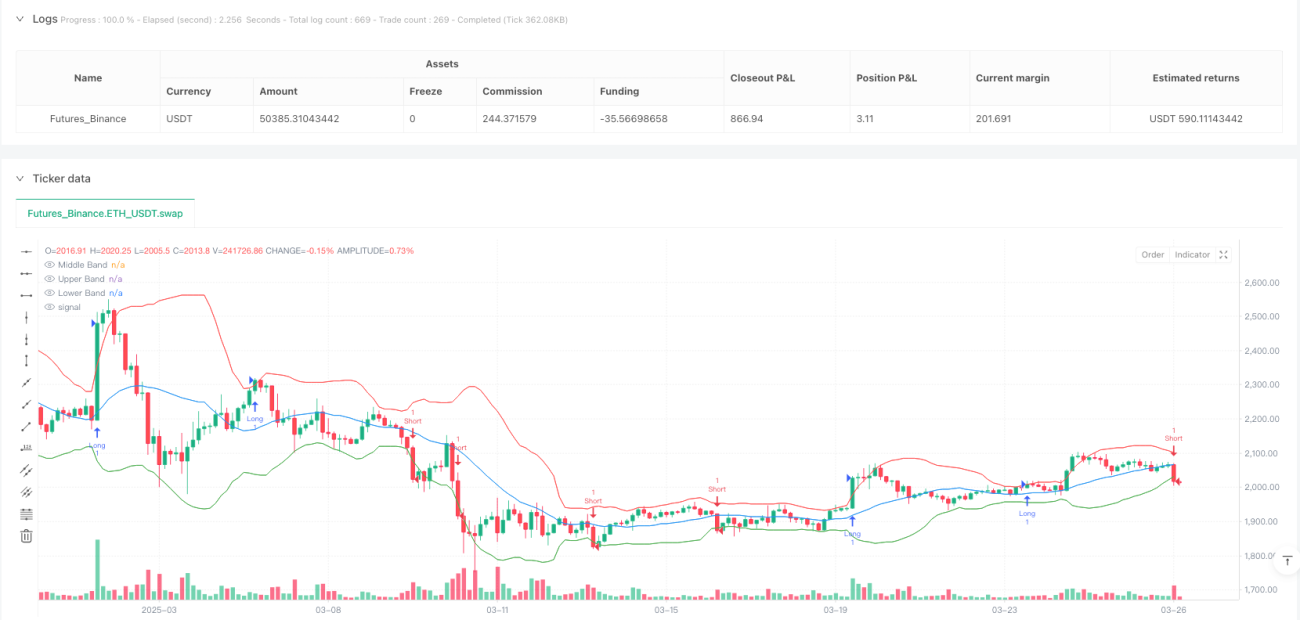Image resolution: width=1300 pixels, height=620 pixels.
Task: Click the Indicator button on chart
Action: (x=1192, y=255)
